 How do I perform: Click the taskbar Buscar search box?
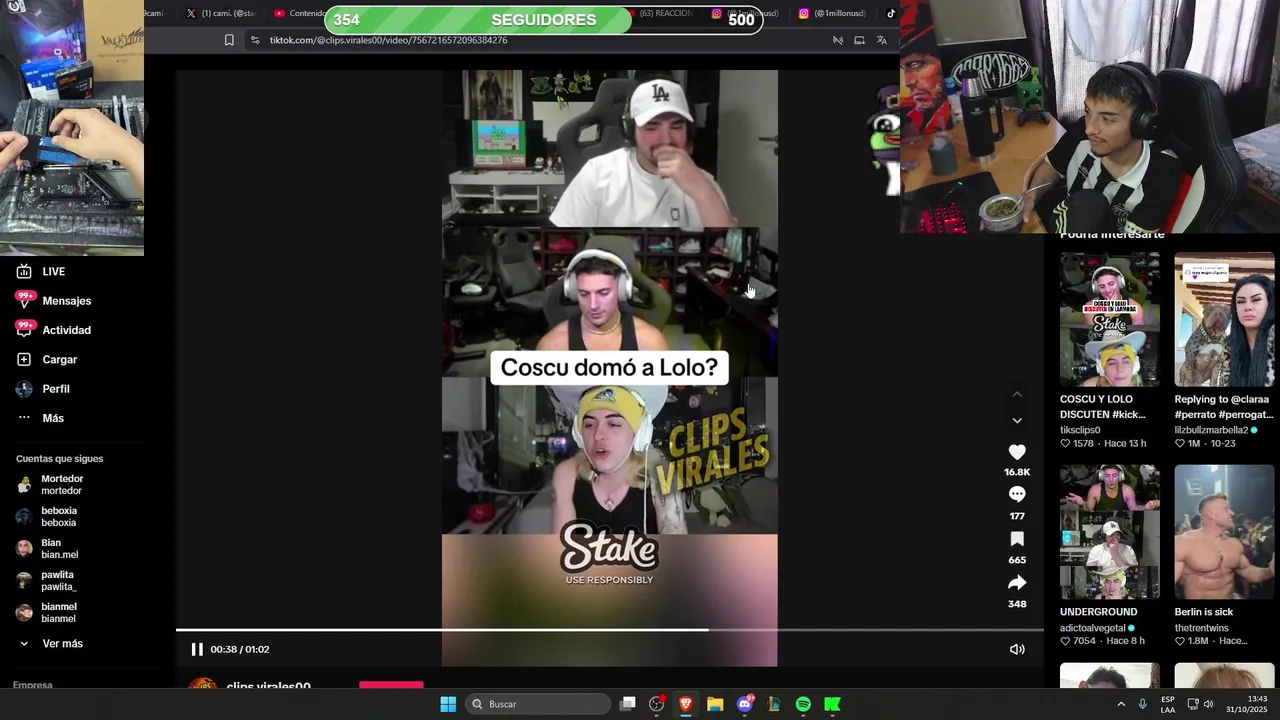pos(538,704)
